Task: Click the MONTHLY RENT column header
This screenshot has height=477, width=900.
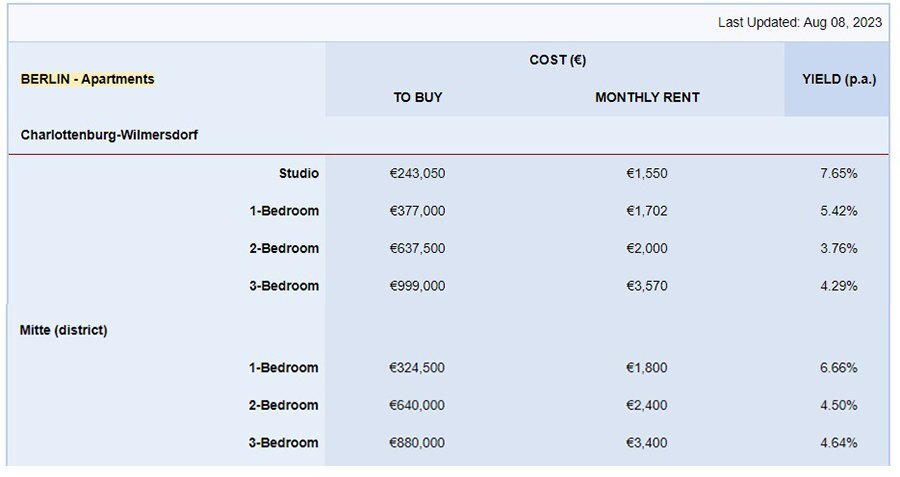Action: 647,98
